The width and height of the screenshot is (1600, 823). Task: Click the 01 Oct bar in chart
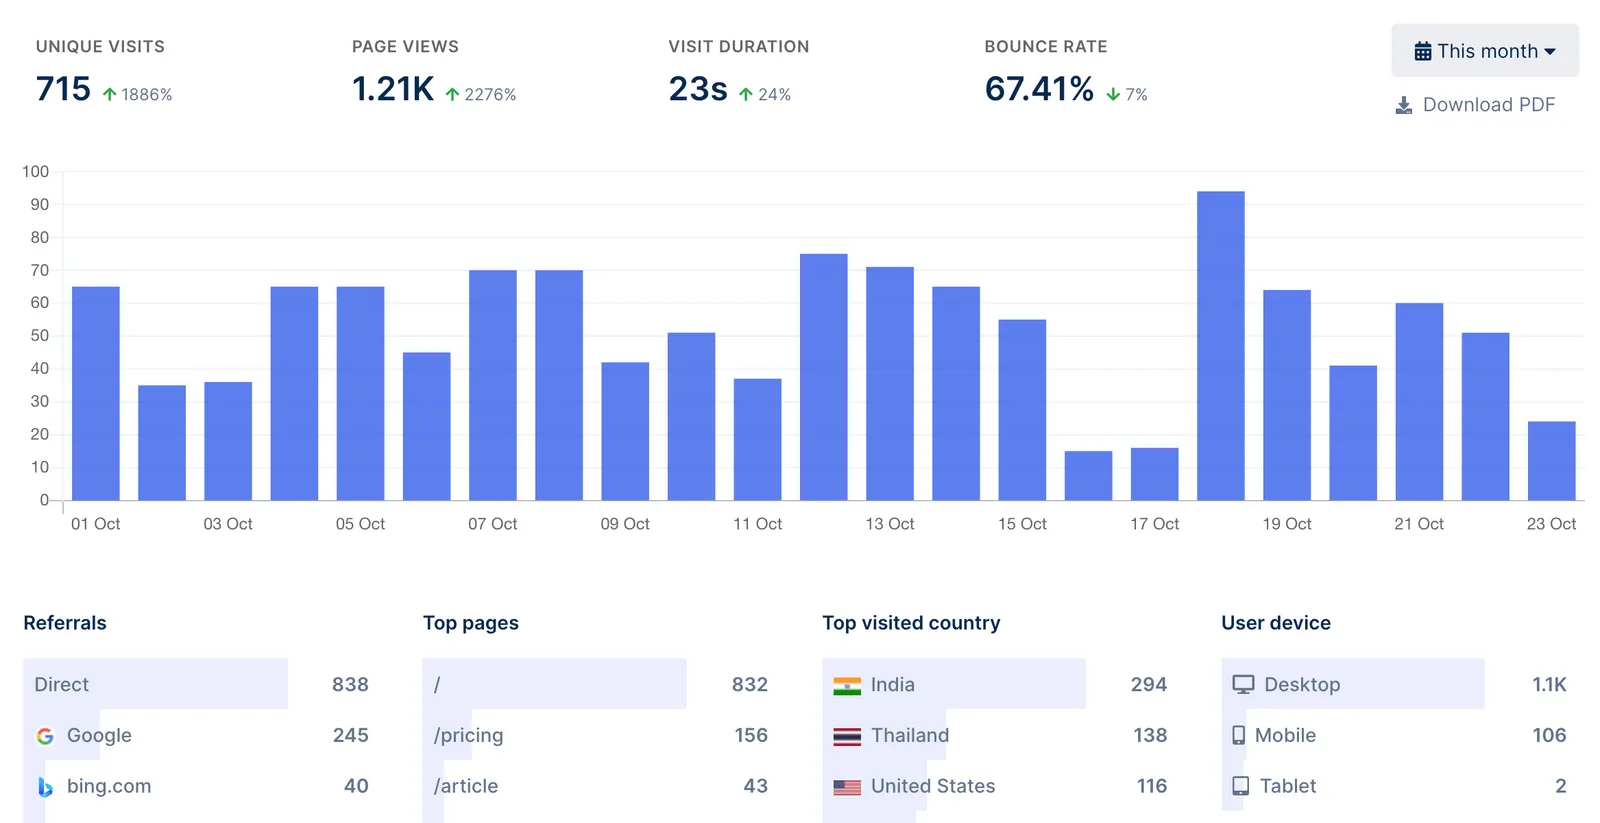96,393
